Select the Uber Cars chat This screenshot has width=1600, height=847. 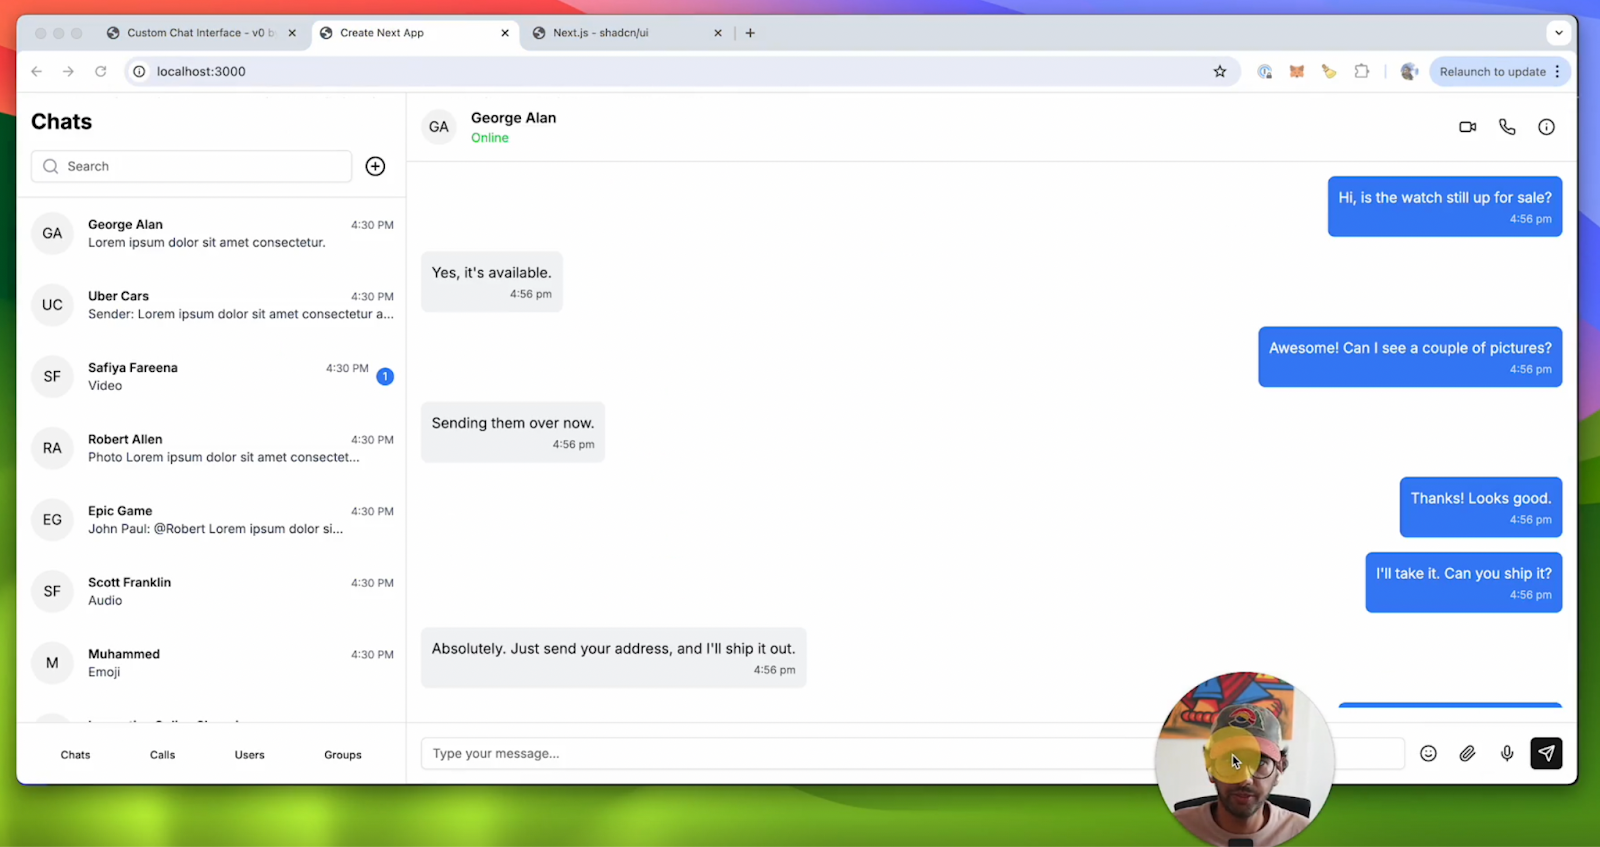212,305
